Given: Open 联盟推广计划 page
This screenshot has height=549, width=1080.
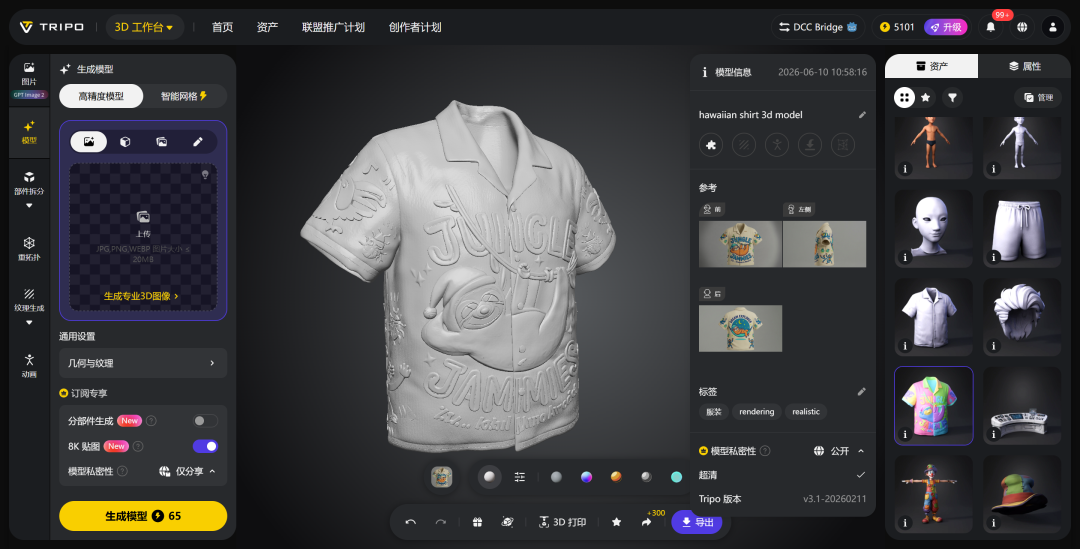Looking at the screenshot, I should (333, 27).
